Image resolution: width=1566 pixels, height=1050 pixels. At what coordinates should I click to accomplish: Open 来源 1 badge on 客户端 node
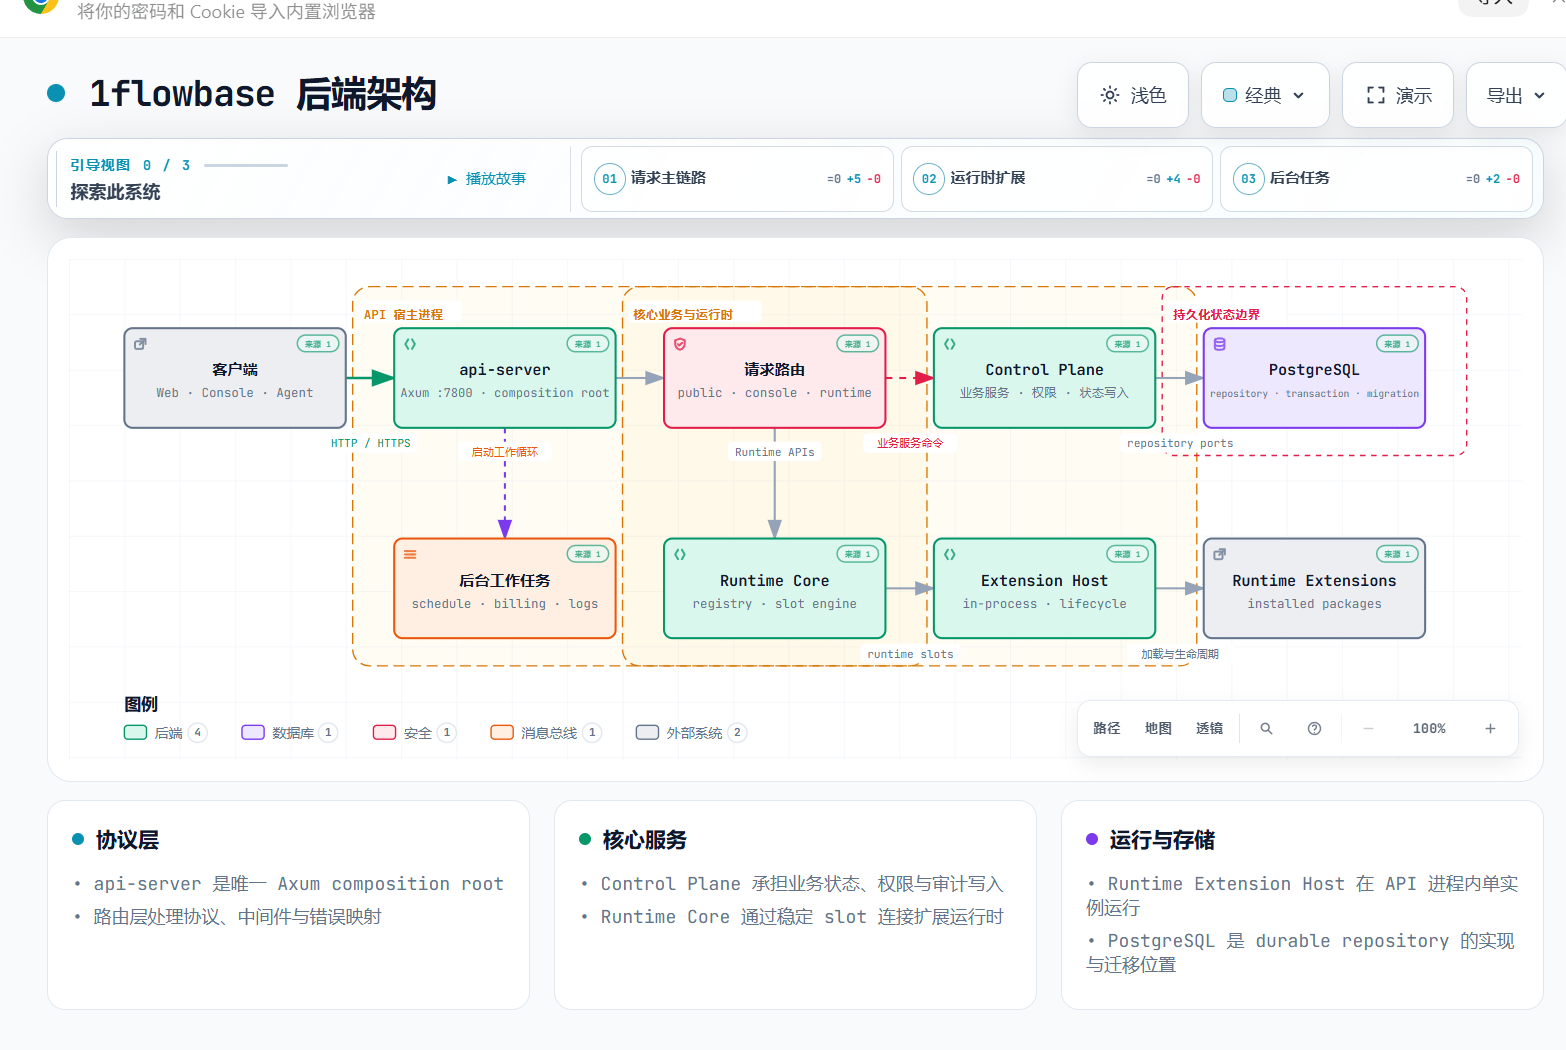318,344
